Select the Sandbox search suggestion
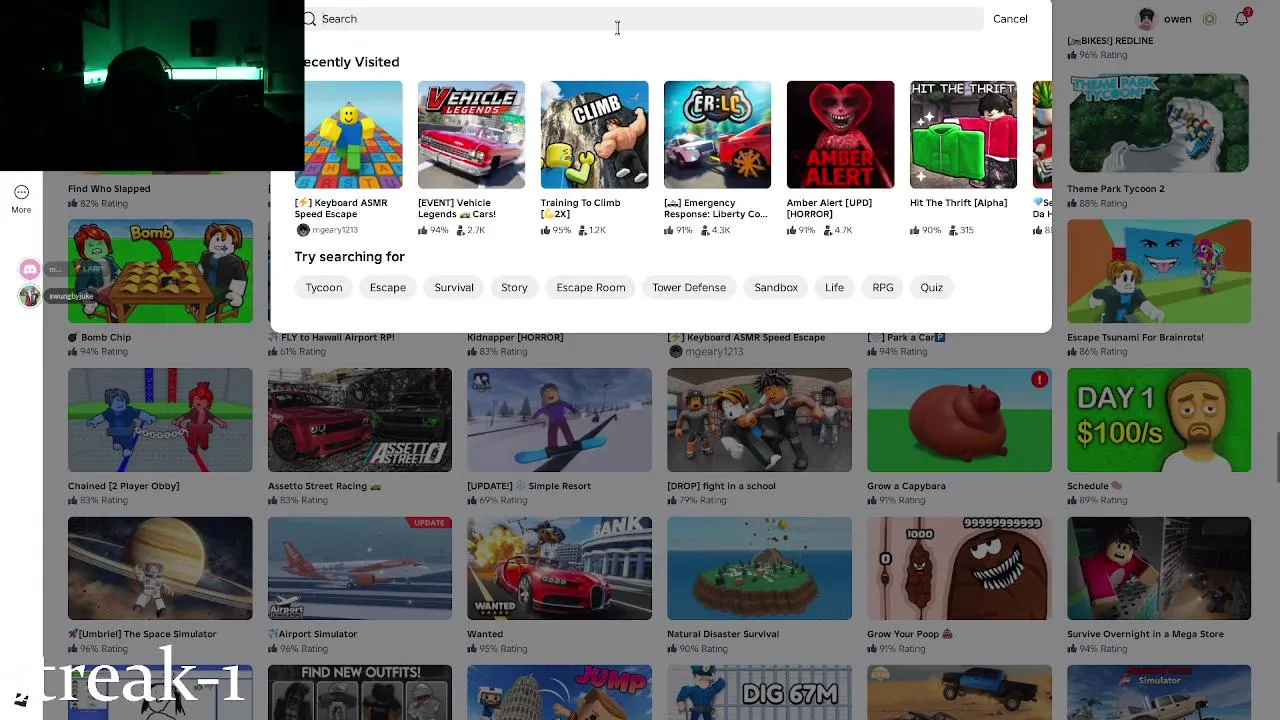1280x720 pixels. coord(776,288)
